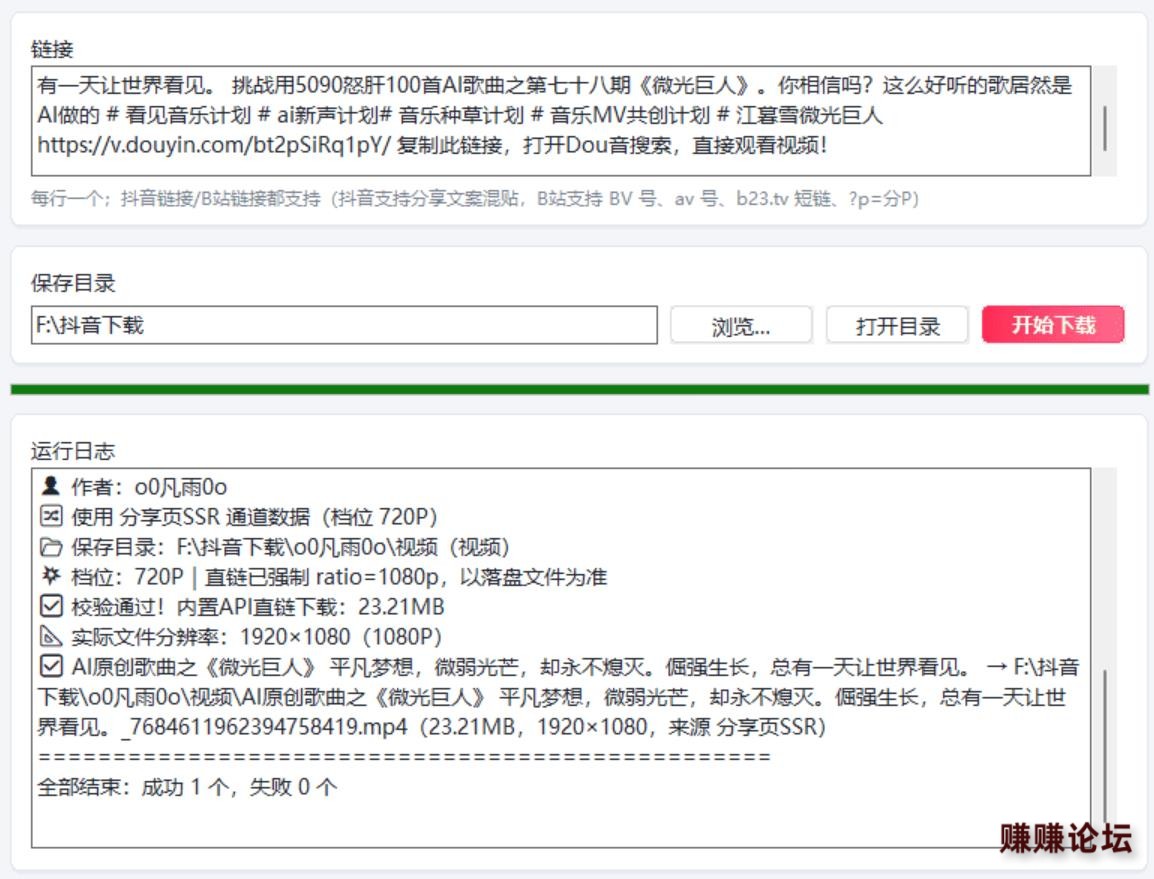Click the file name _7684611962394758419.mp4
1154x879 pixels.
pos(265,727)
